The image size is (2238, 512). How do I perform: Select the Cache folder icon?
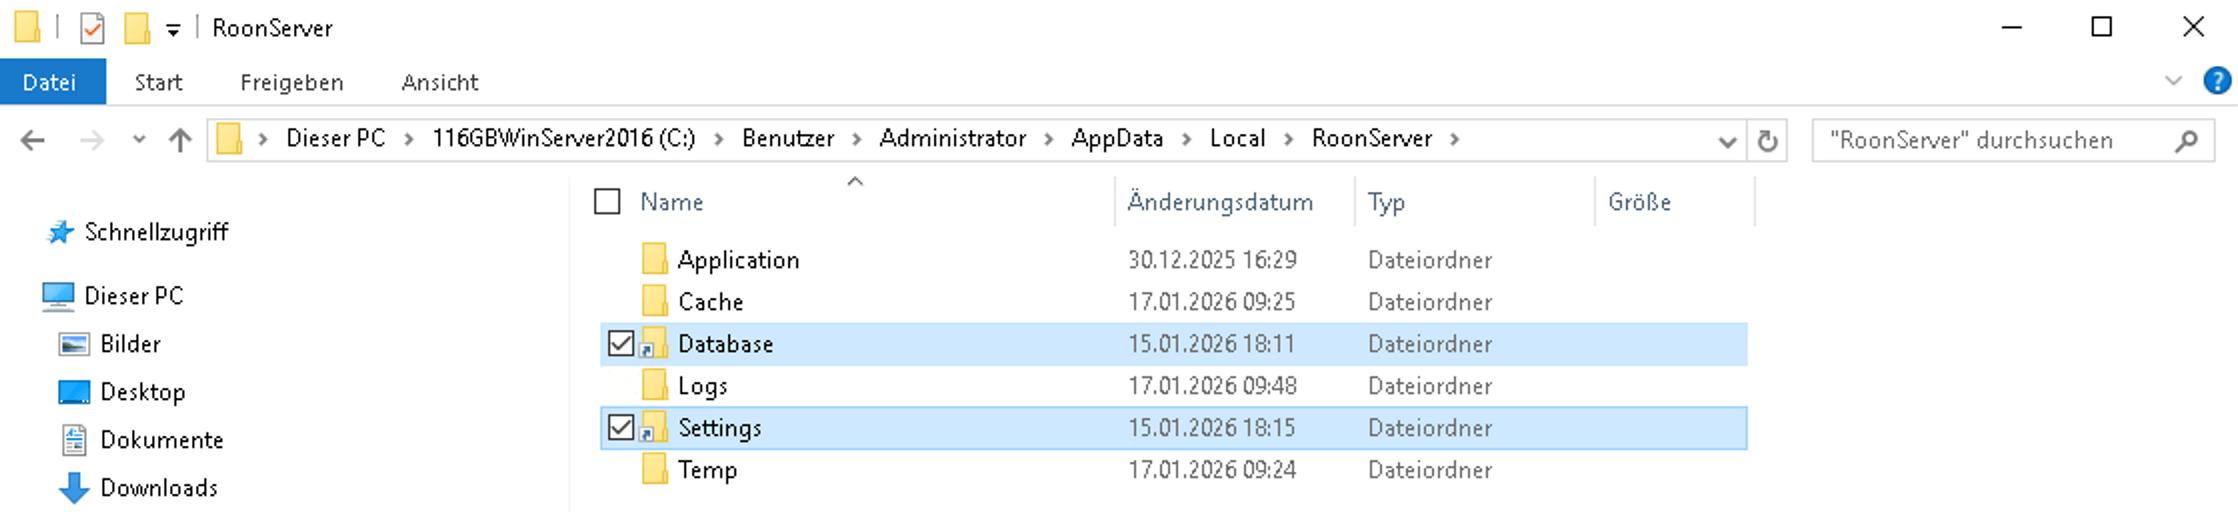point(655,301)
